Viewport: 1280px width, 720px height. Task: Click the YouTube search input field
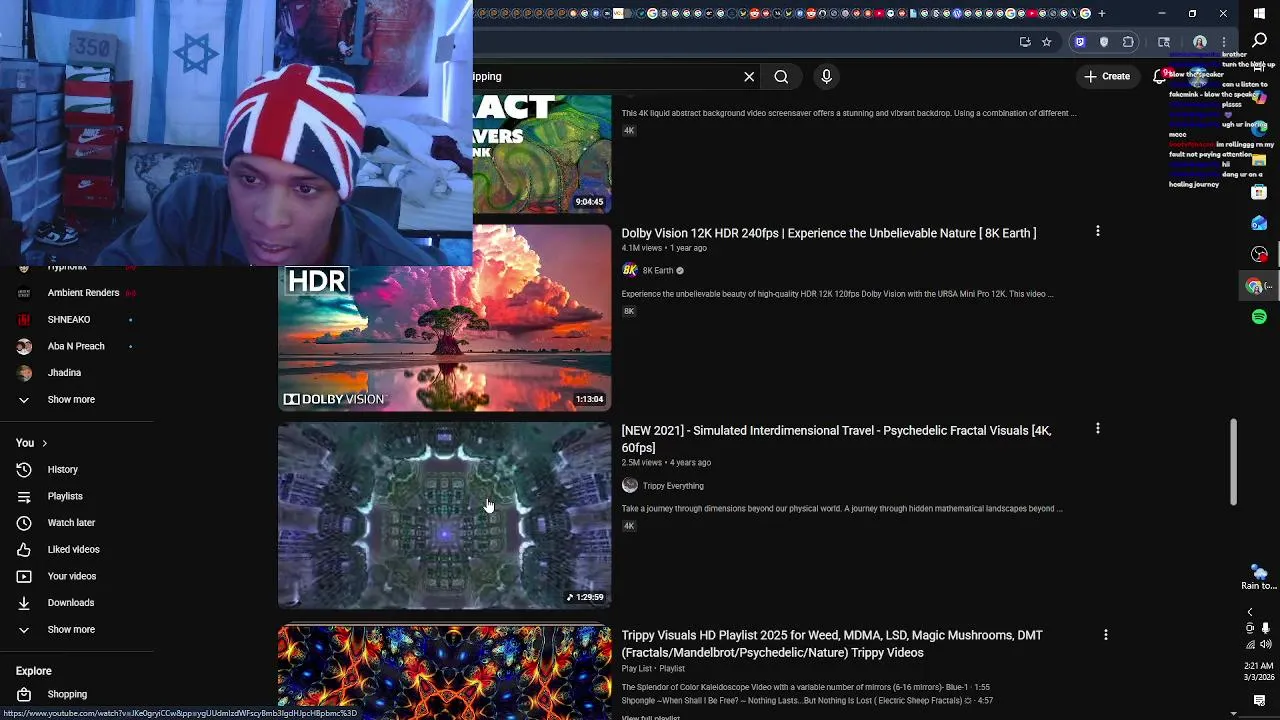click(x=605, y=76)
